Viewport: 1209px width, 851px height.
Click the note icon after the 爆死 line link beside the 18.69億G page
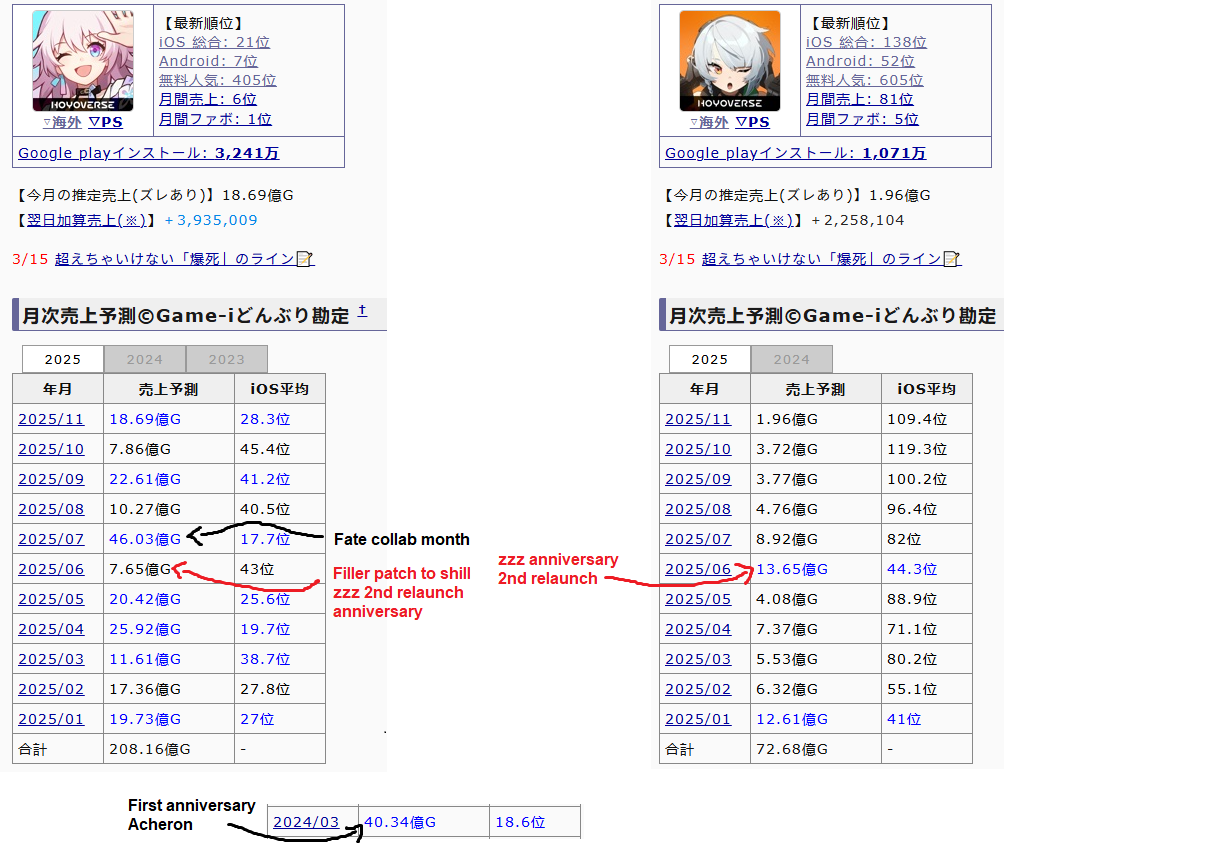[x=305, y=259]
